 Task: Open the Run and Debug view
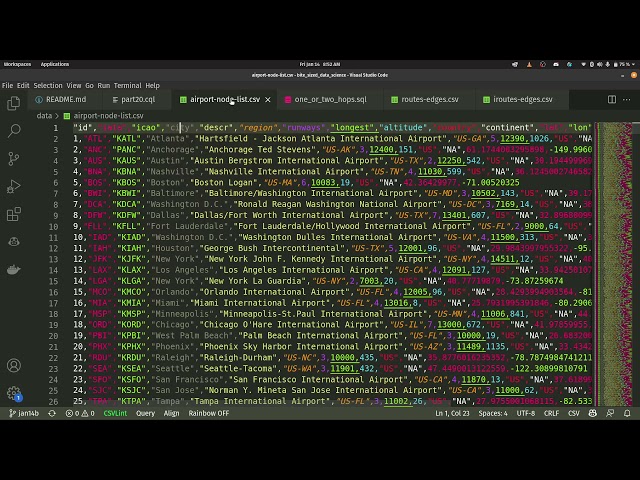pyautogui.click(x=14, y=186)
